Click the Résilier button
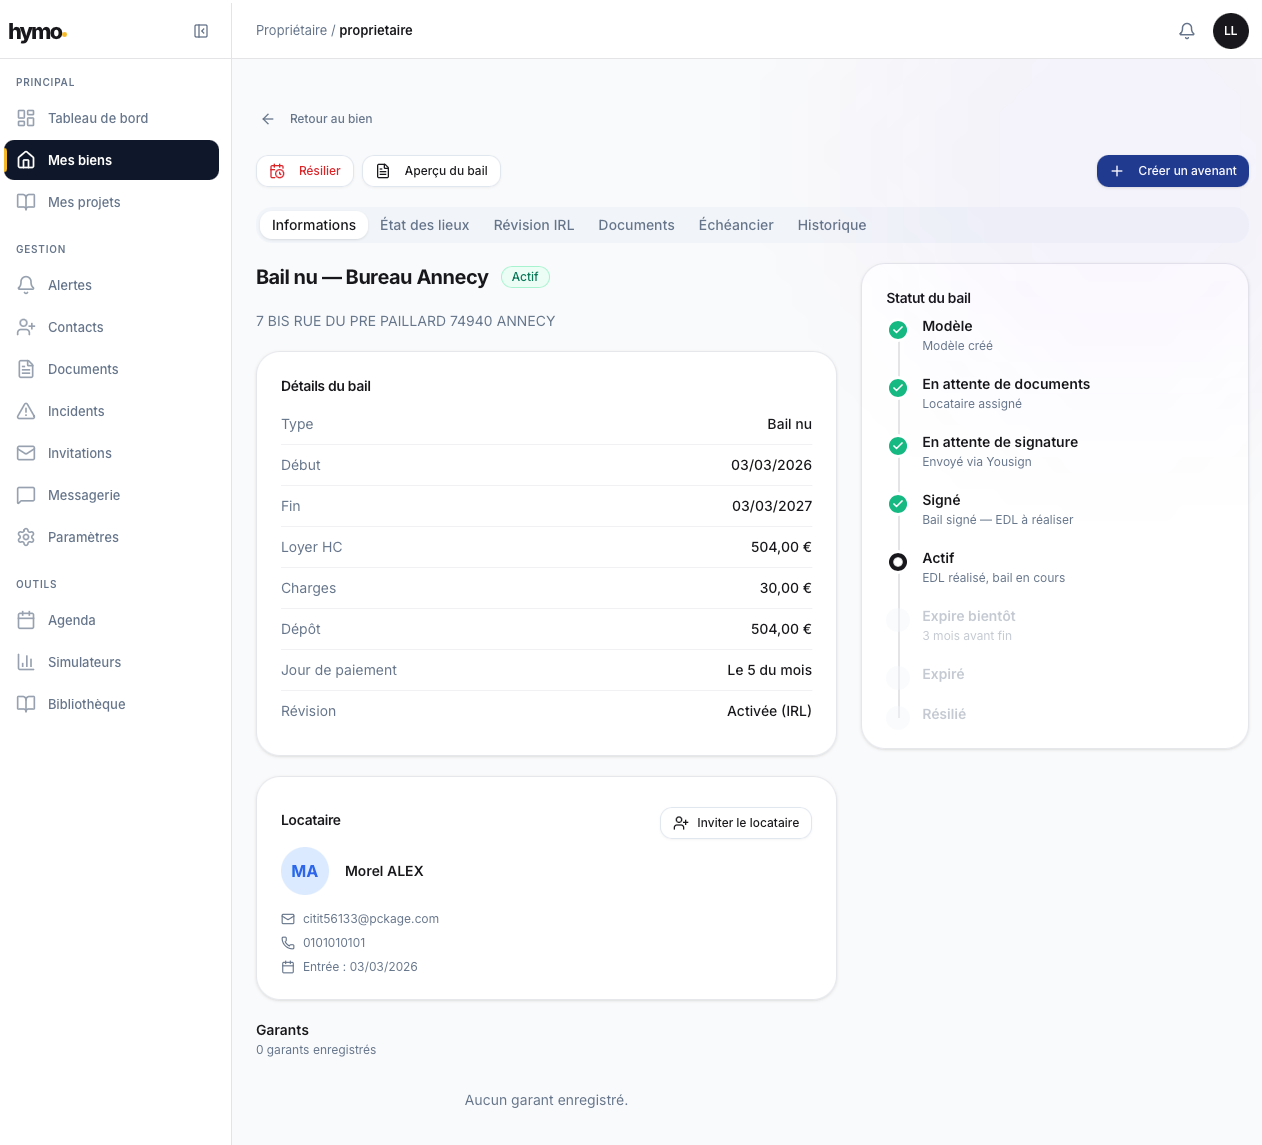This screenshot has width=1262, height=1145. [x=305, y=171]
